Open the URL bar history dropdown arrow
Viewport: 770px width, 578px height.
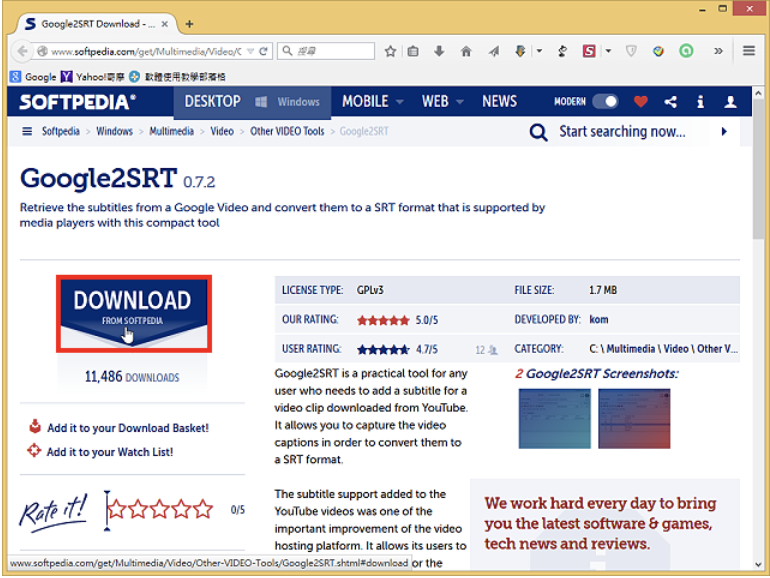250,51
